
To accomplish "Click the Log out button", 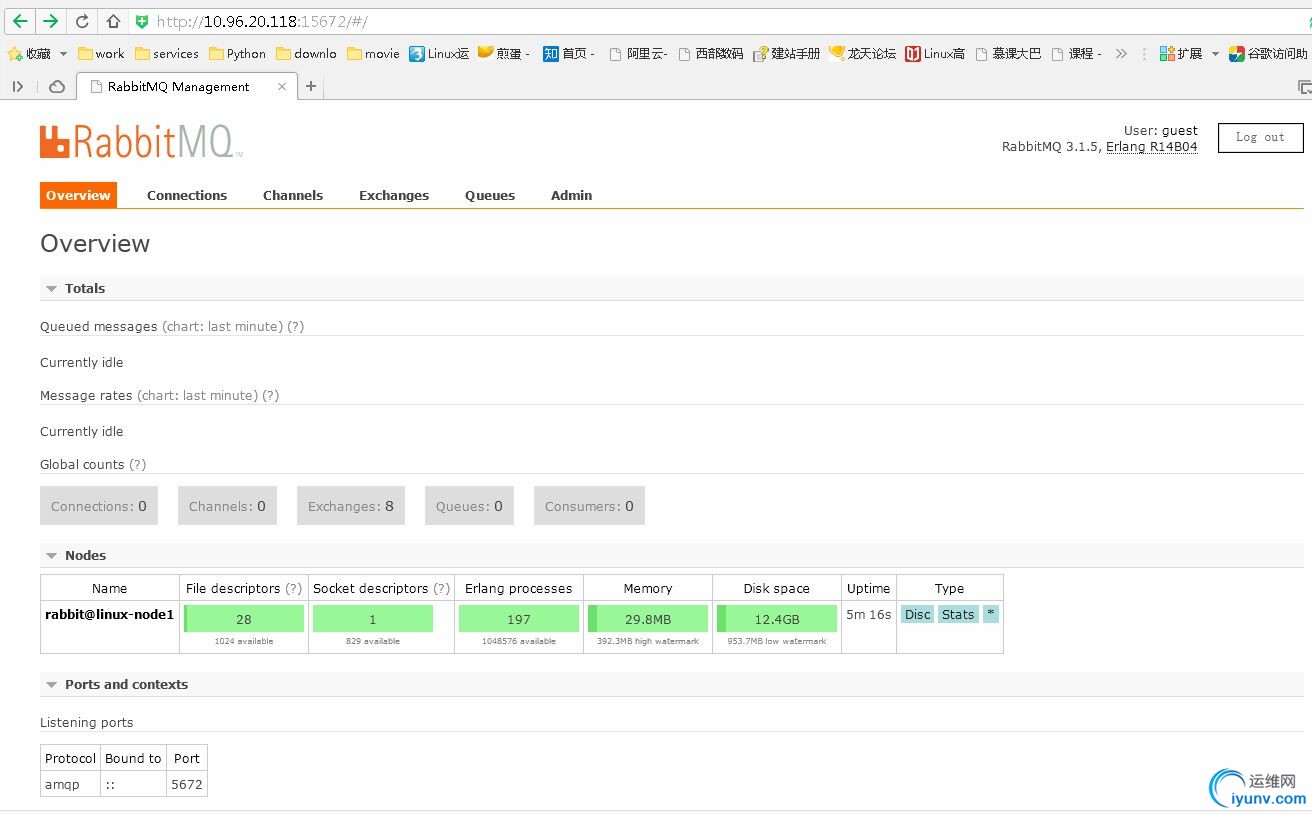I will 1260,138.
